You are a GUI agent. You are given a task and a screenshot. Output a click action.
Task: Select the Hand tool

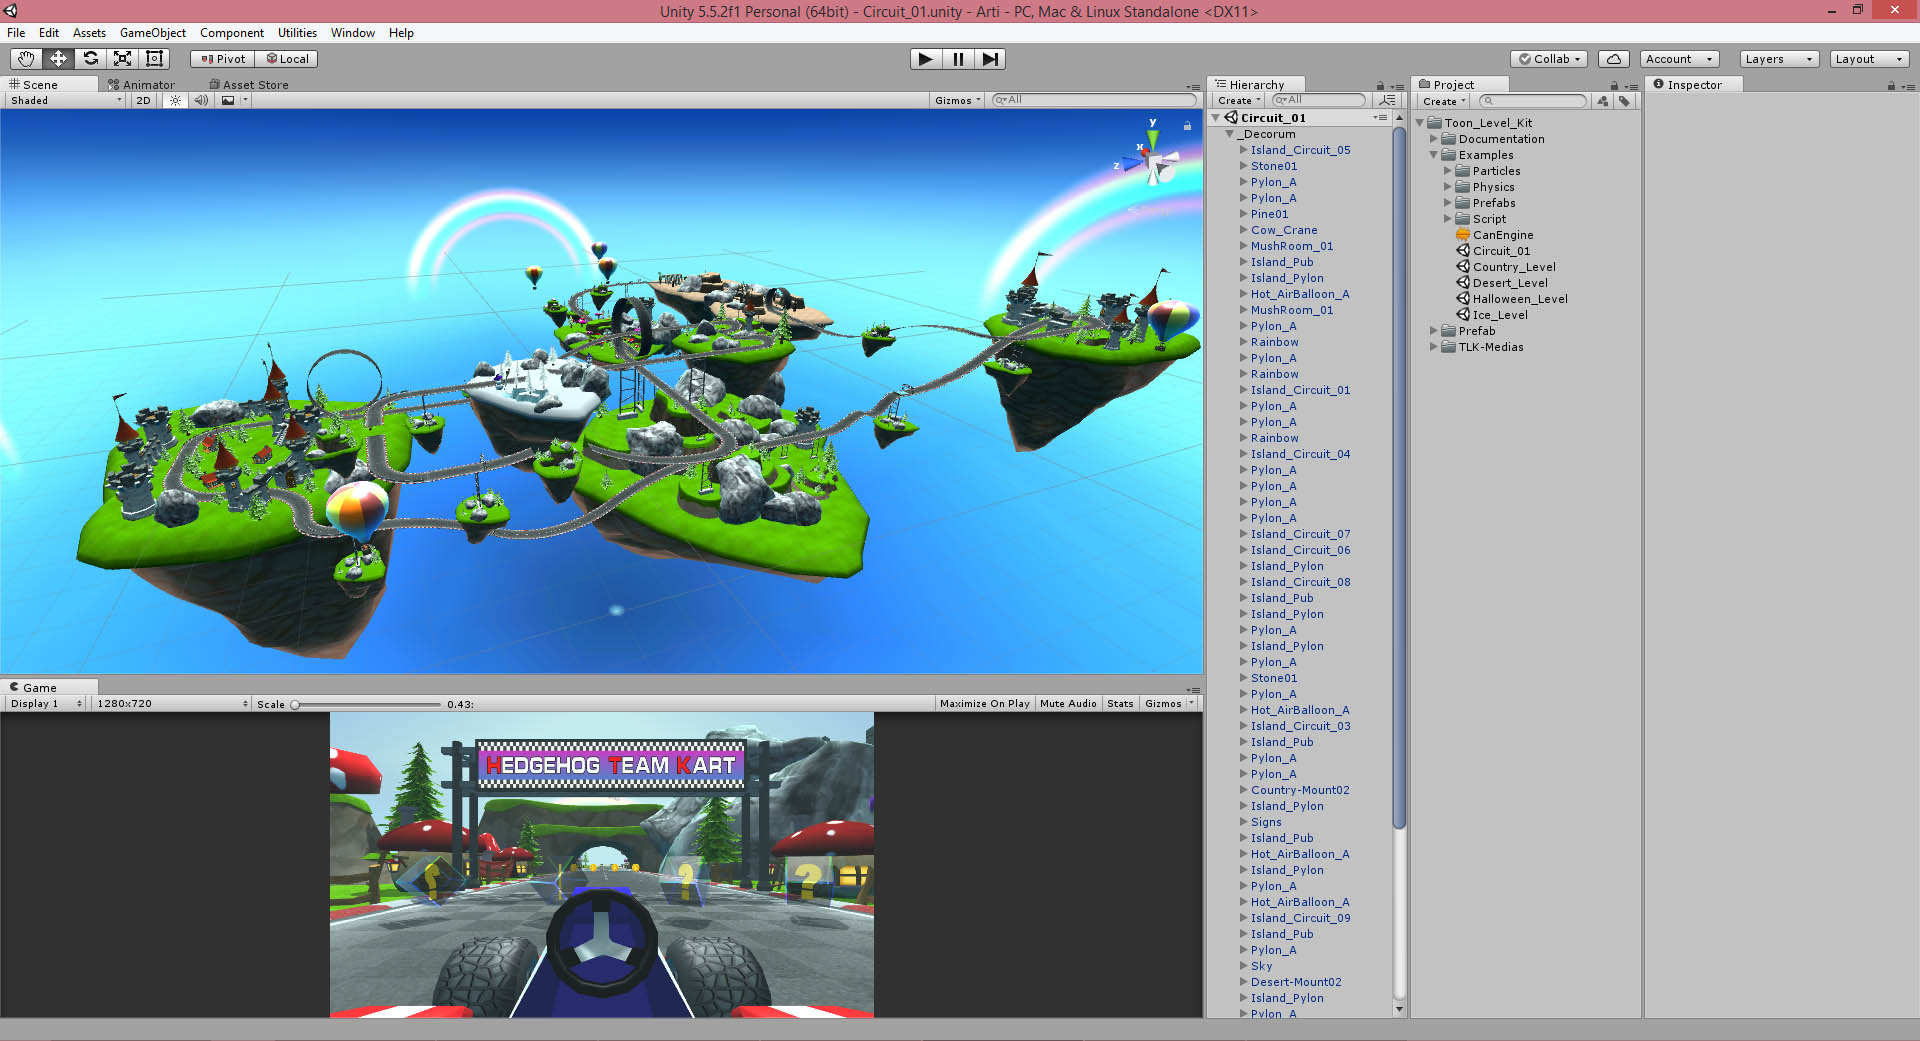[26, 59]
